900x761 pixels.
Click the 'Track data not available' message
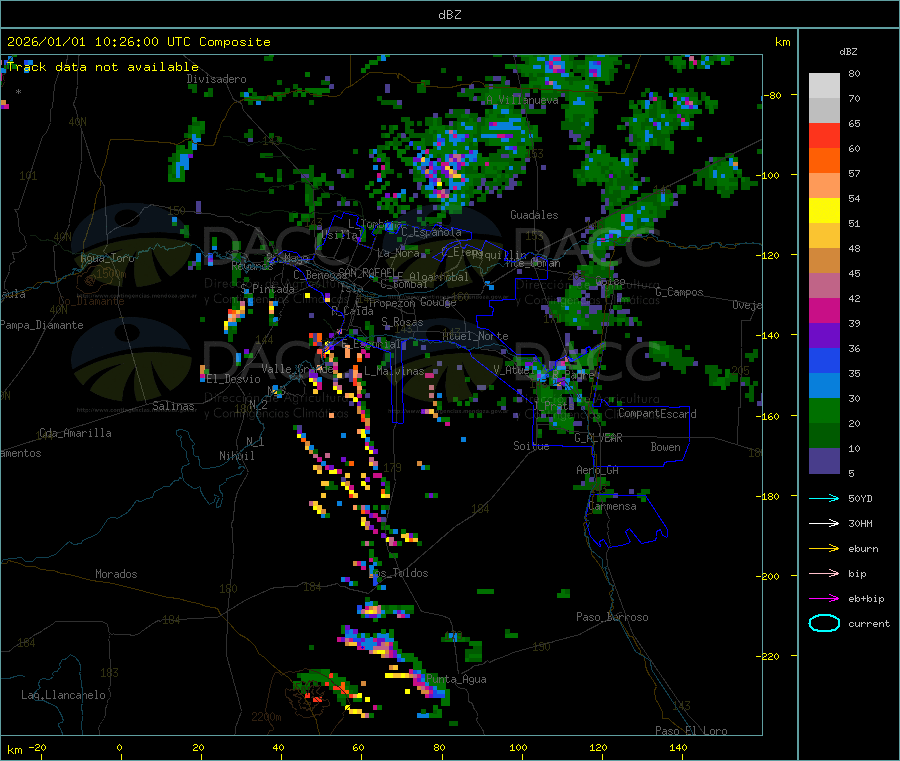click(103, 67)
